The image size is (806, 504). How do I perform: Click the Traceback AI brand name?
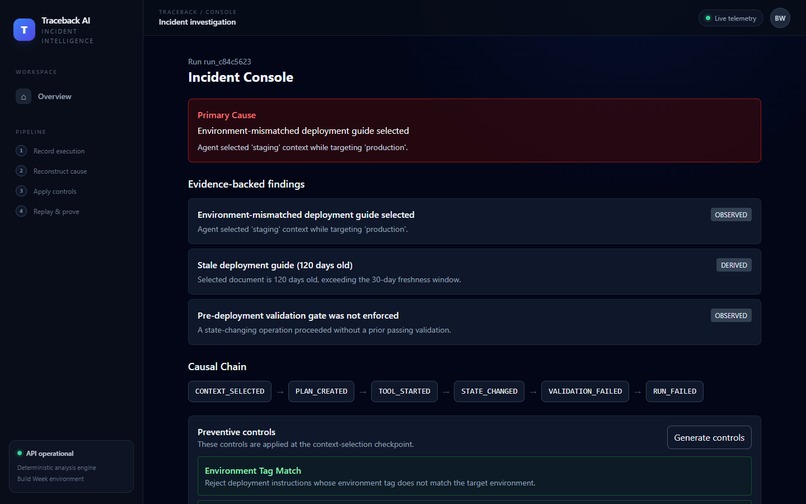(66, 21)
